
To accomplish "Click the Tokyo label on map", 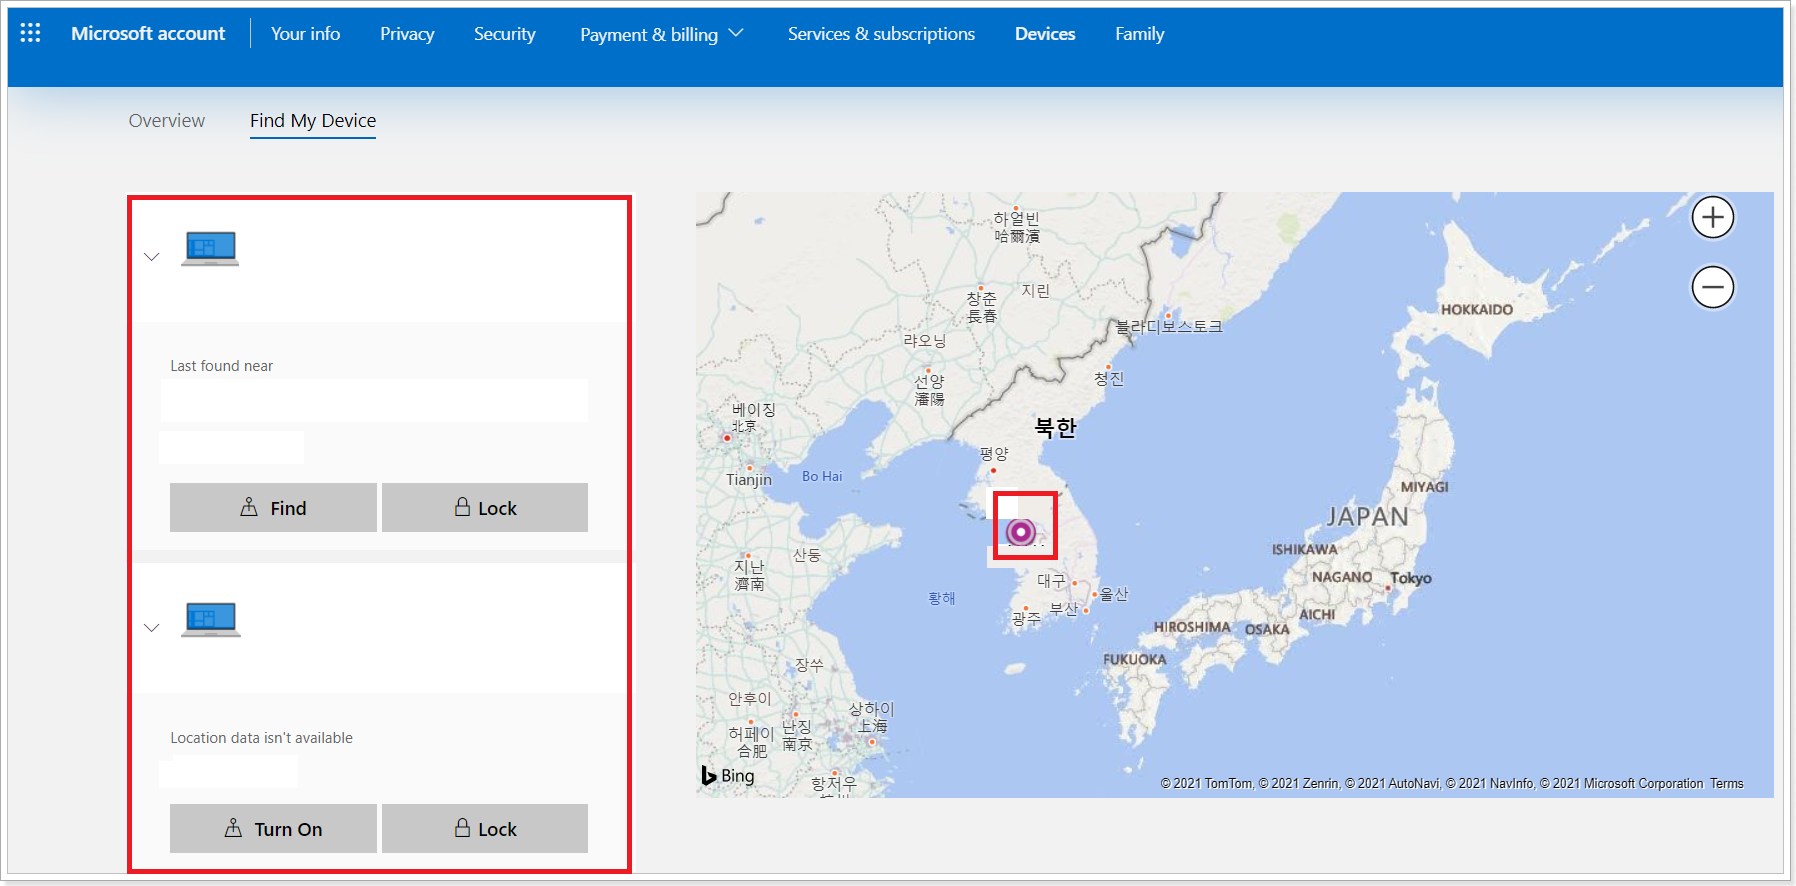I will (x=1410, y=578).
